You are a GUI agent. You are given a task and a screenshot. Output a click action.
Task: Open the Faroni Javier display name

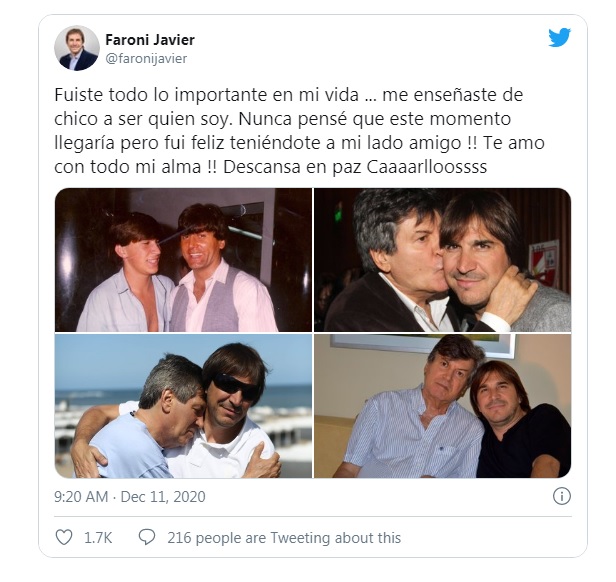click(x=150, y=40)
